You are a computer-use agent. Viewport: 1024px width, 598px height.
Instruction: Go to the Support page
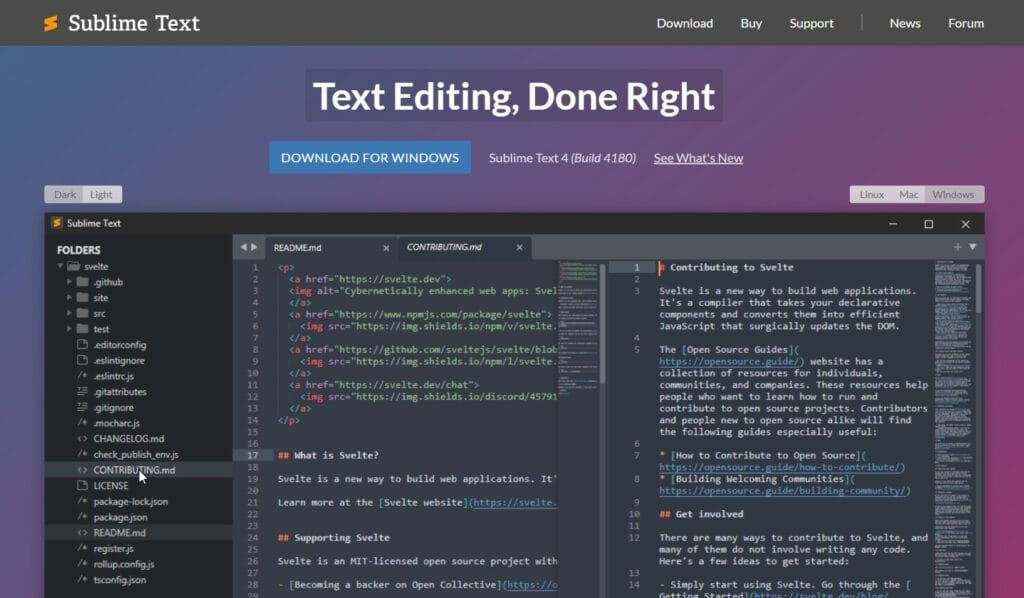pos(811,24)
